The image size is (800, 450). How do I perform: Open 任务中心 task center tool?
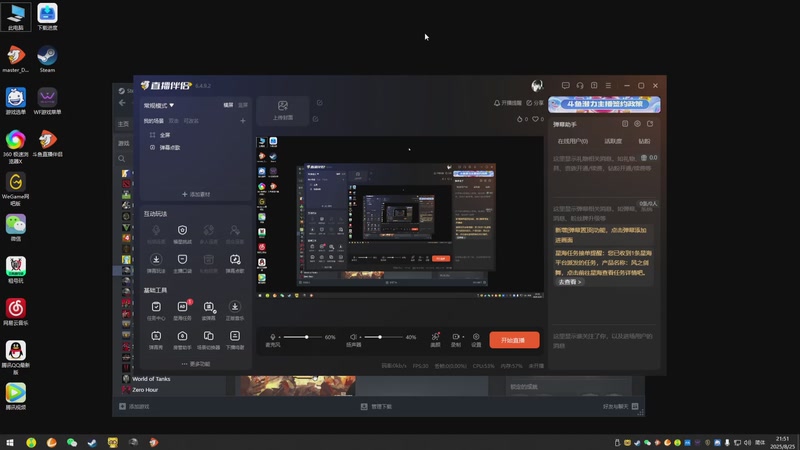point(156,310)
